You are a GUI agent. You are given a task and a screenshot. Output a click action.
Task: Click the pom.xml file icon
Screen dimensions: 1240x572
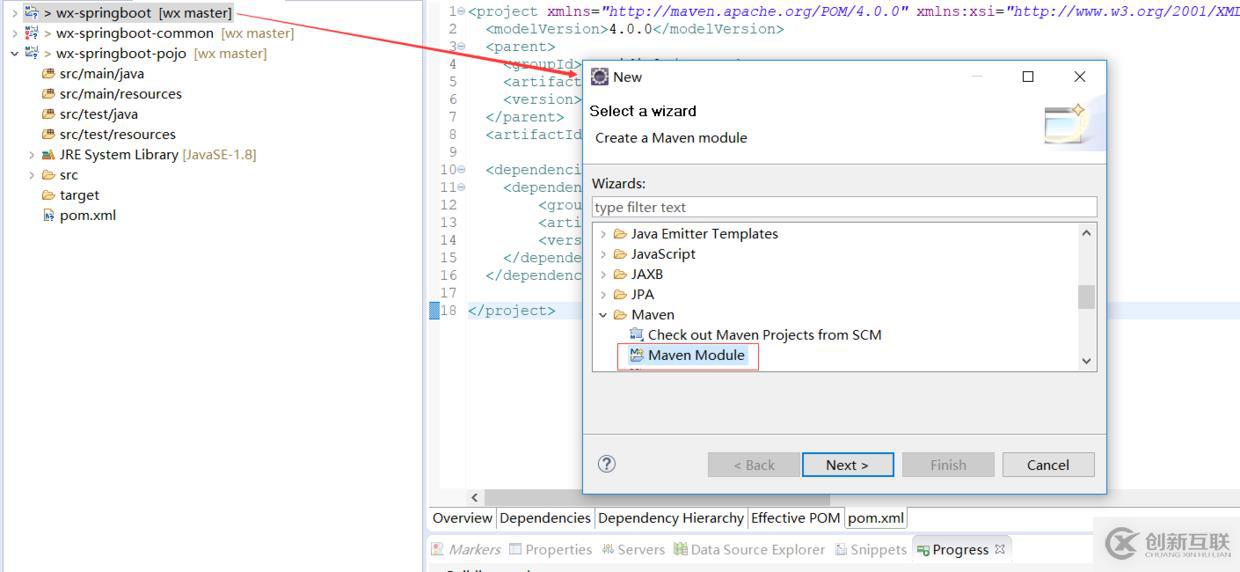point(48,215)
